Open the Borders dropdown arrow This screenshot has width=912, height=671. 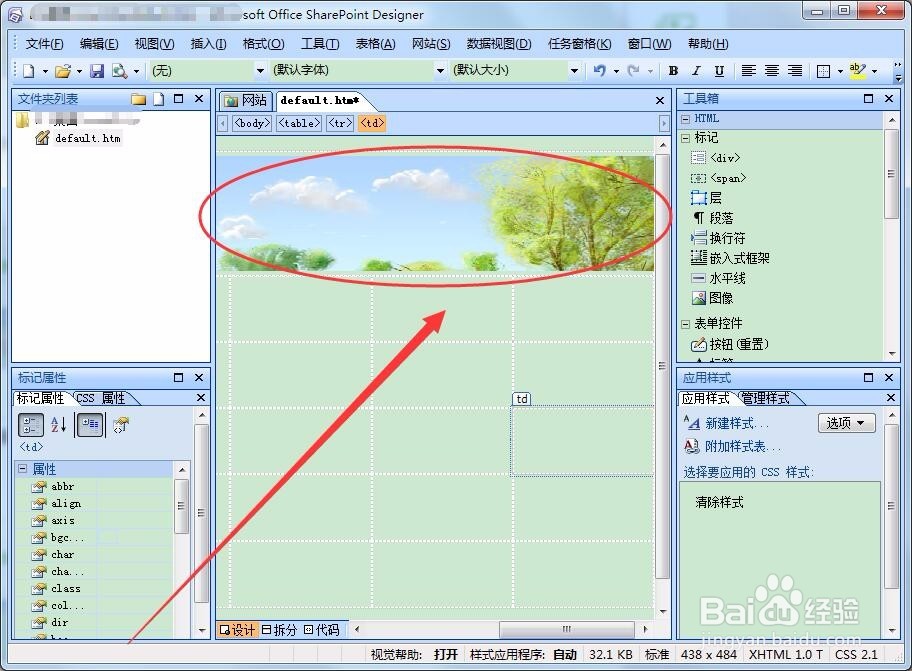click(840, 72)
